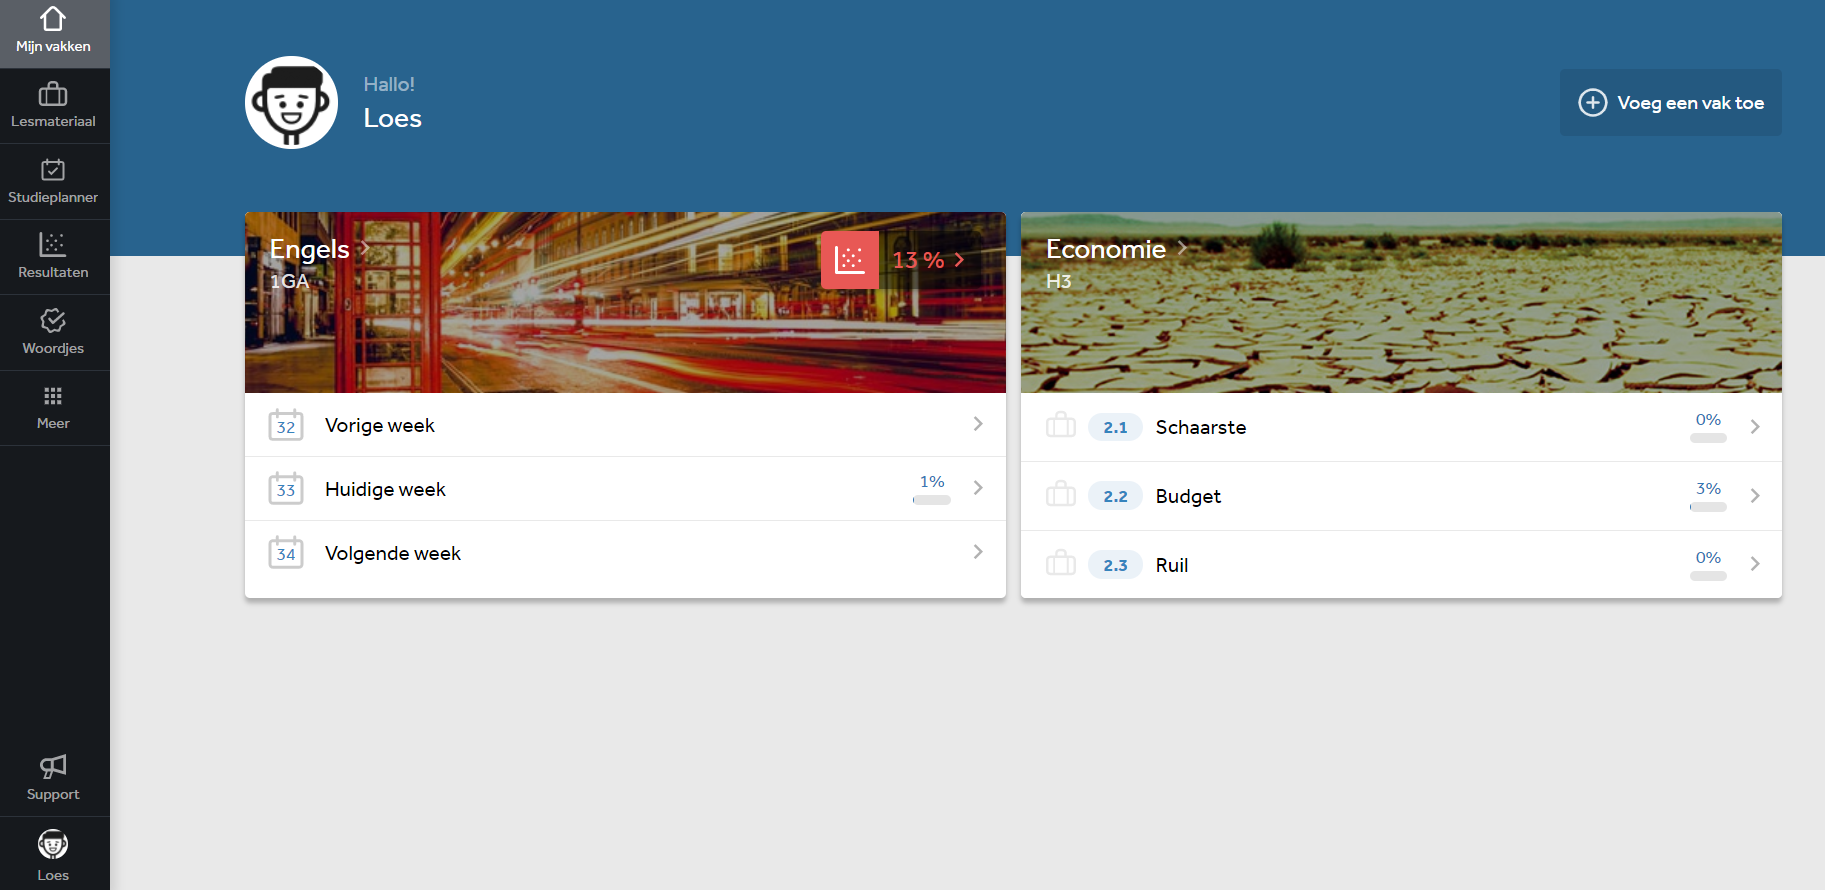Open the Engels course title
Screen dimensions: 1825x890
pyautogui.click(x=309, y=249)
